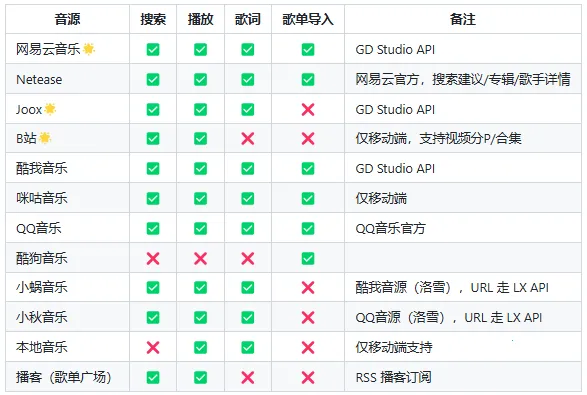Click the 播放 checkmark in Netease row
The width and height of the screenshot is (587, 395).
click(x=200, y=79)
